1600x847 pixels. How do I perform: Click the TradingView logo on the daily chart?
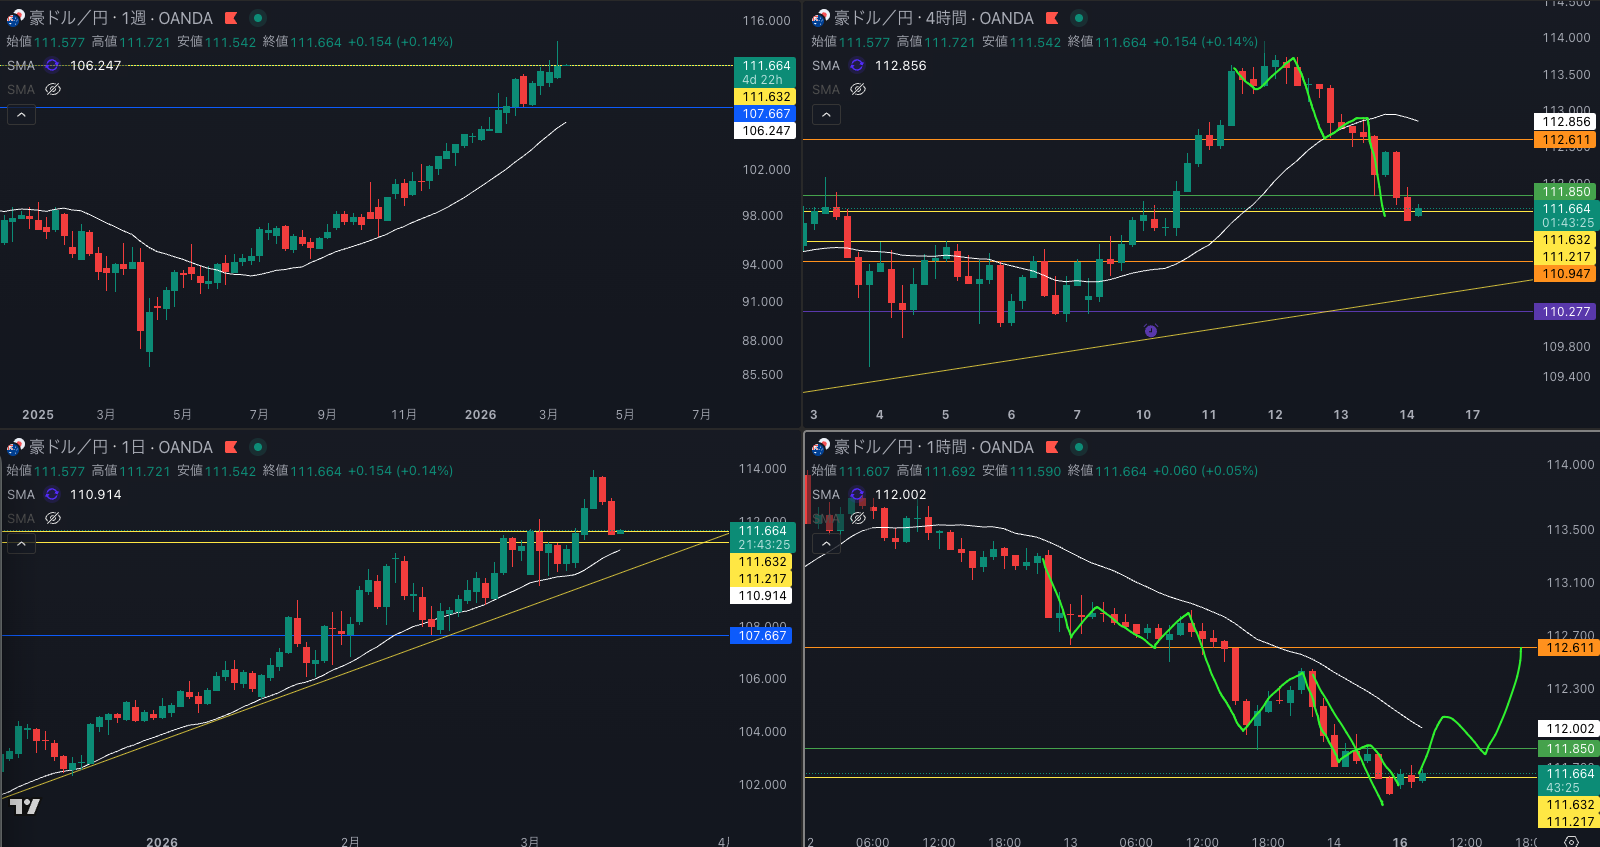(25, 806)
